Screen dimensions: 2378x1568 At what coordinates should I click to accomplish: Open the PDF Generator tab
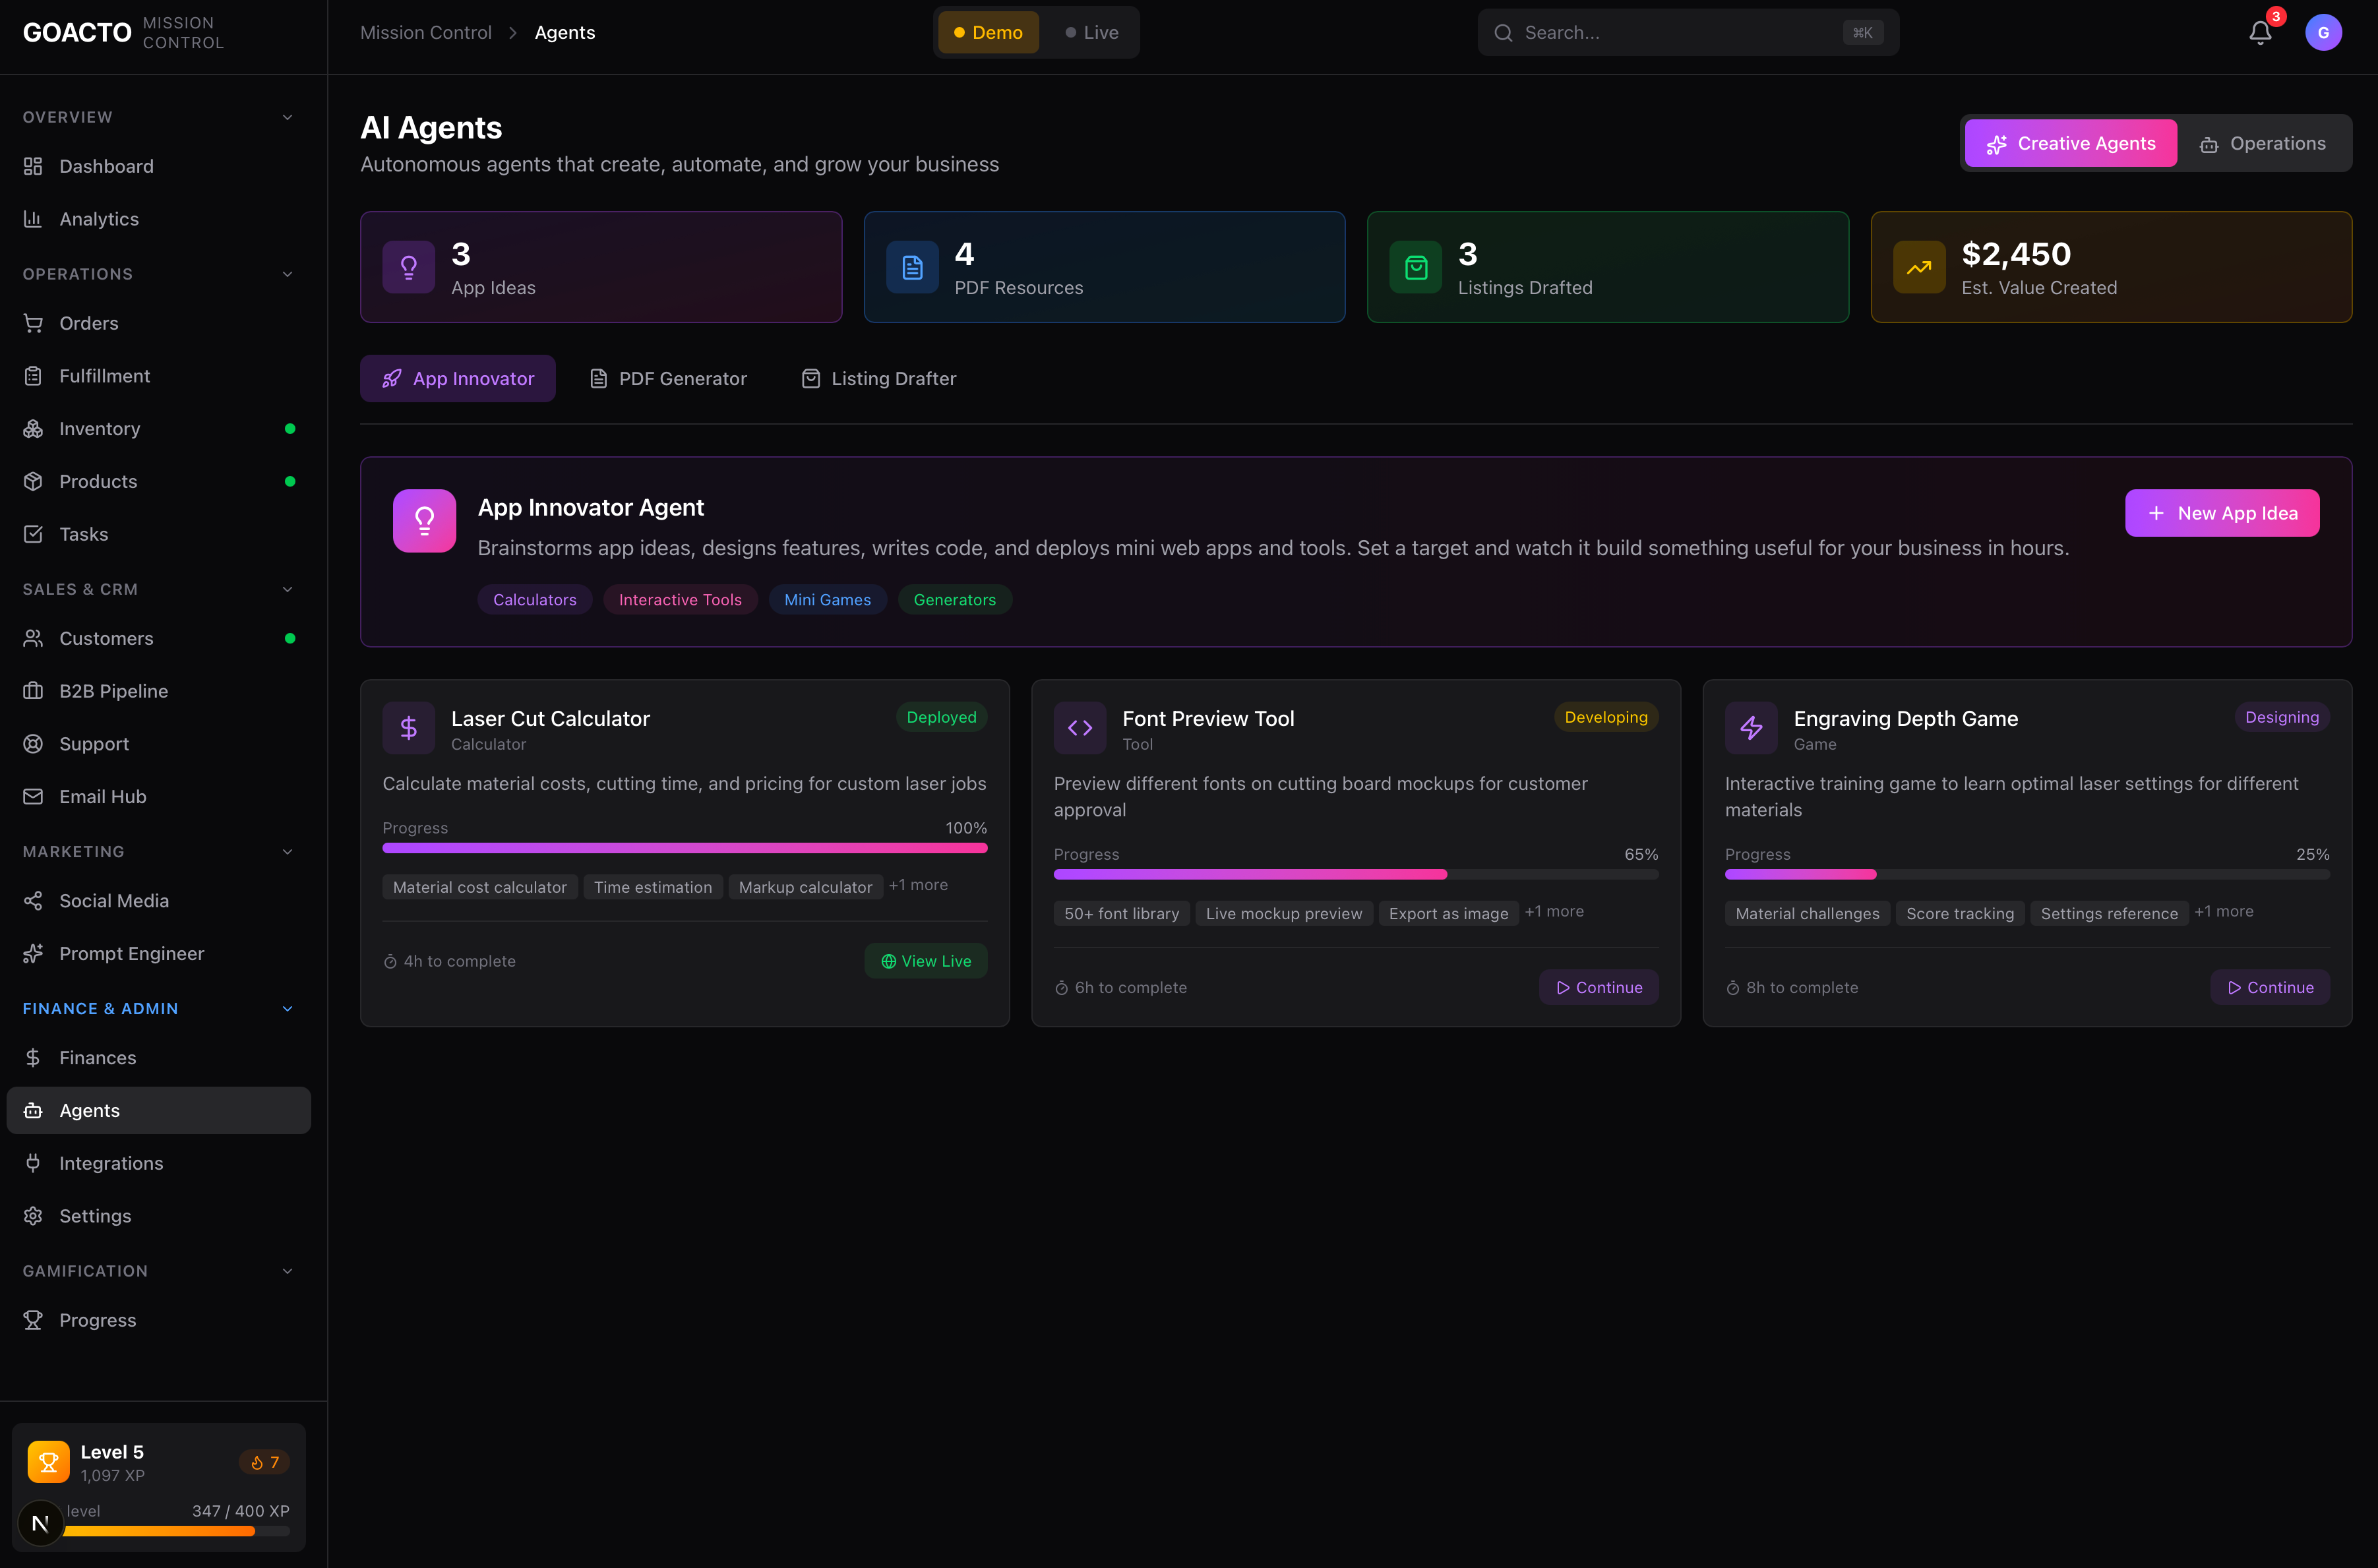coord(668,378)
